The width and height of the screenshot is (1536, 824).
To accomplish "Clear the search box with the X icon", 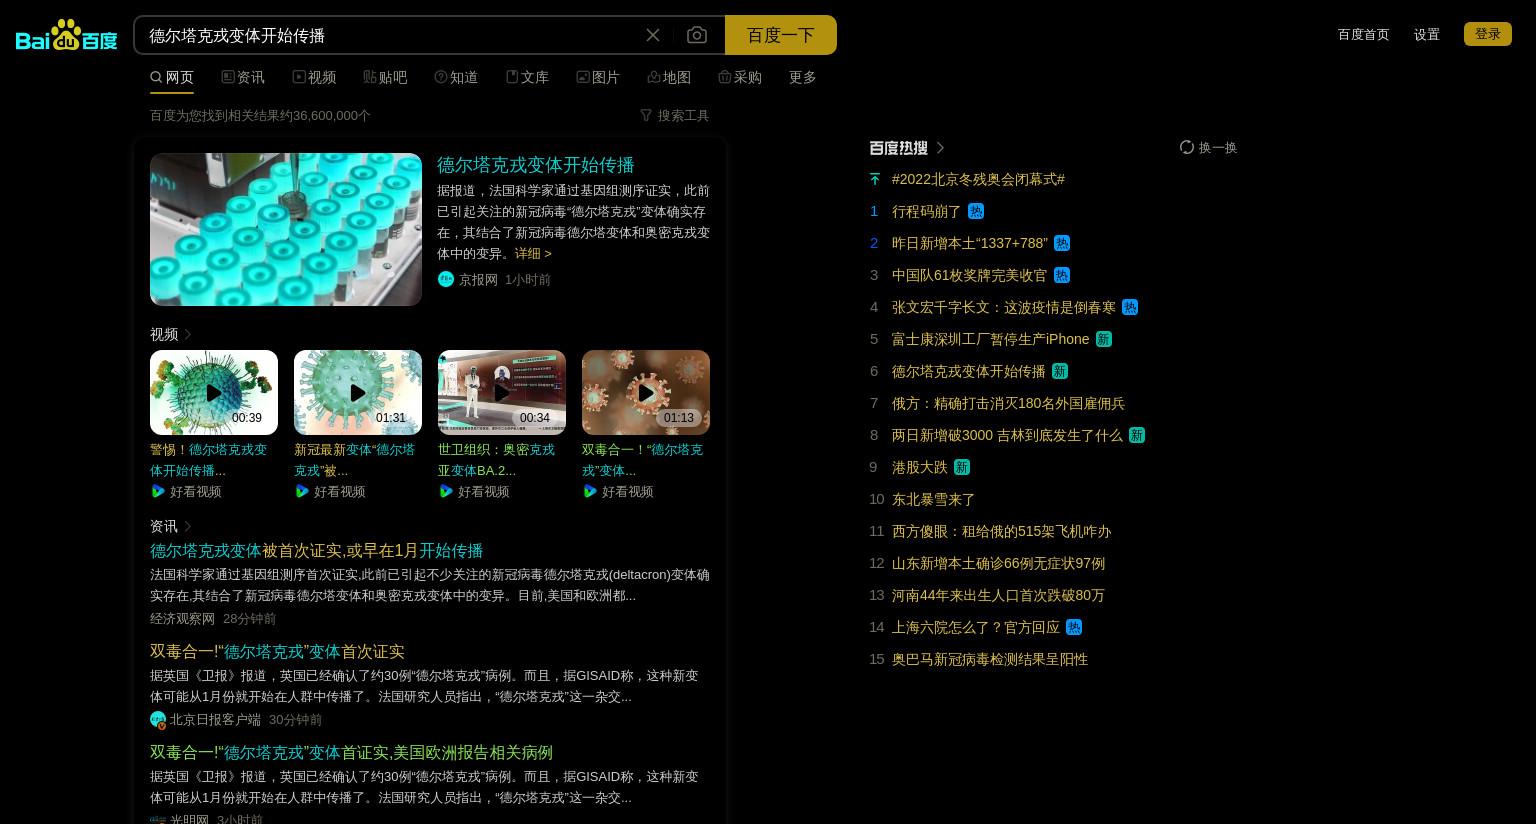I will coord(653,35).
